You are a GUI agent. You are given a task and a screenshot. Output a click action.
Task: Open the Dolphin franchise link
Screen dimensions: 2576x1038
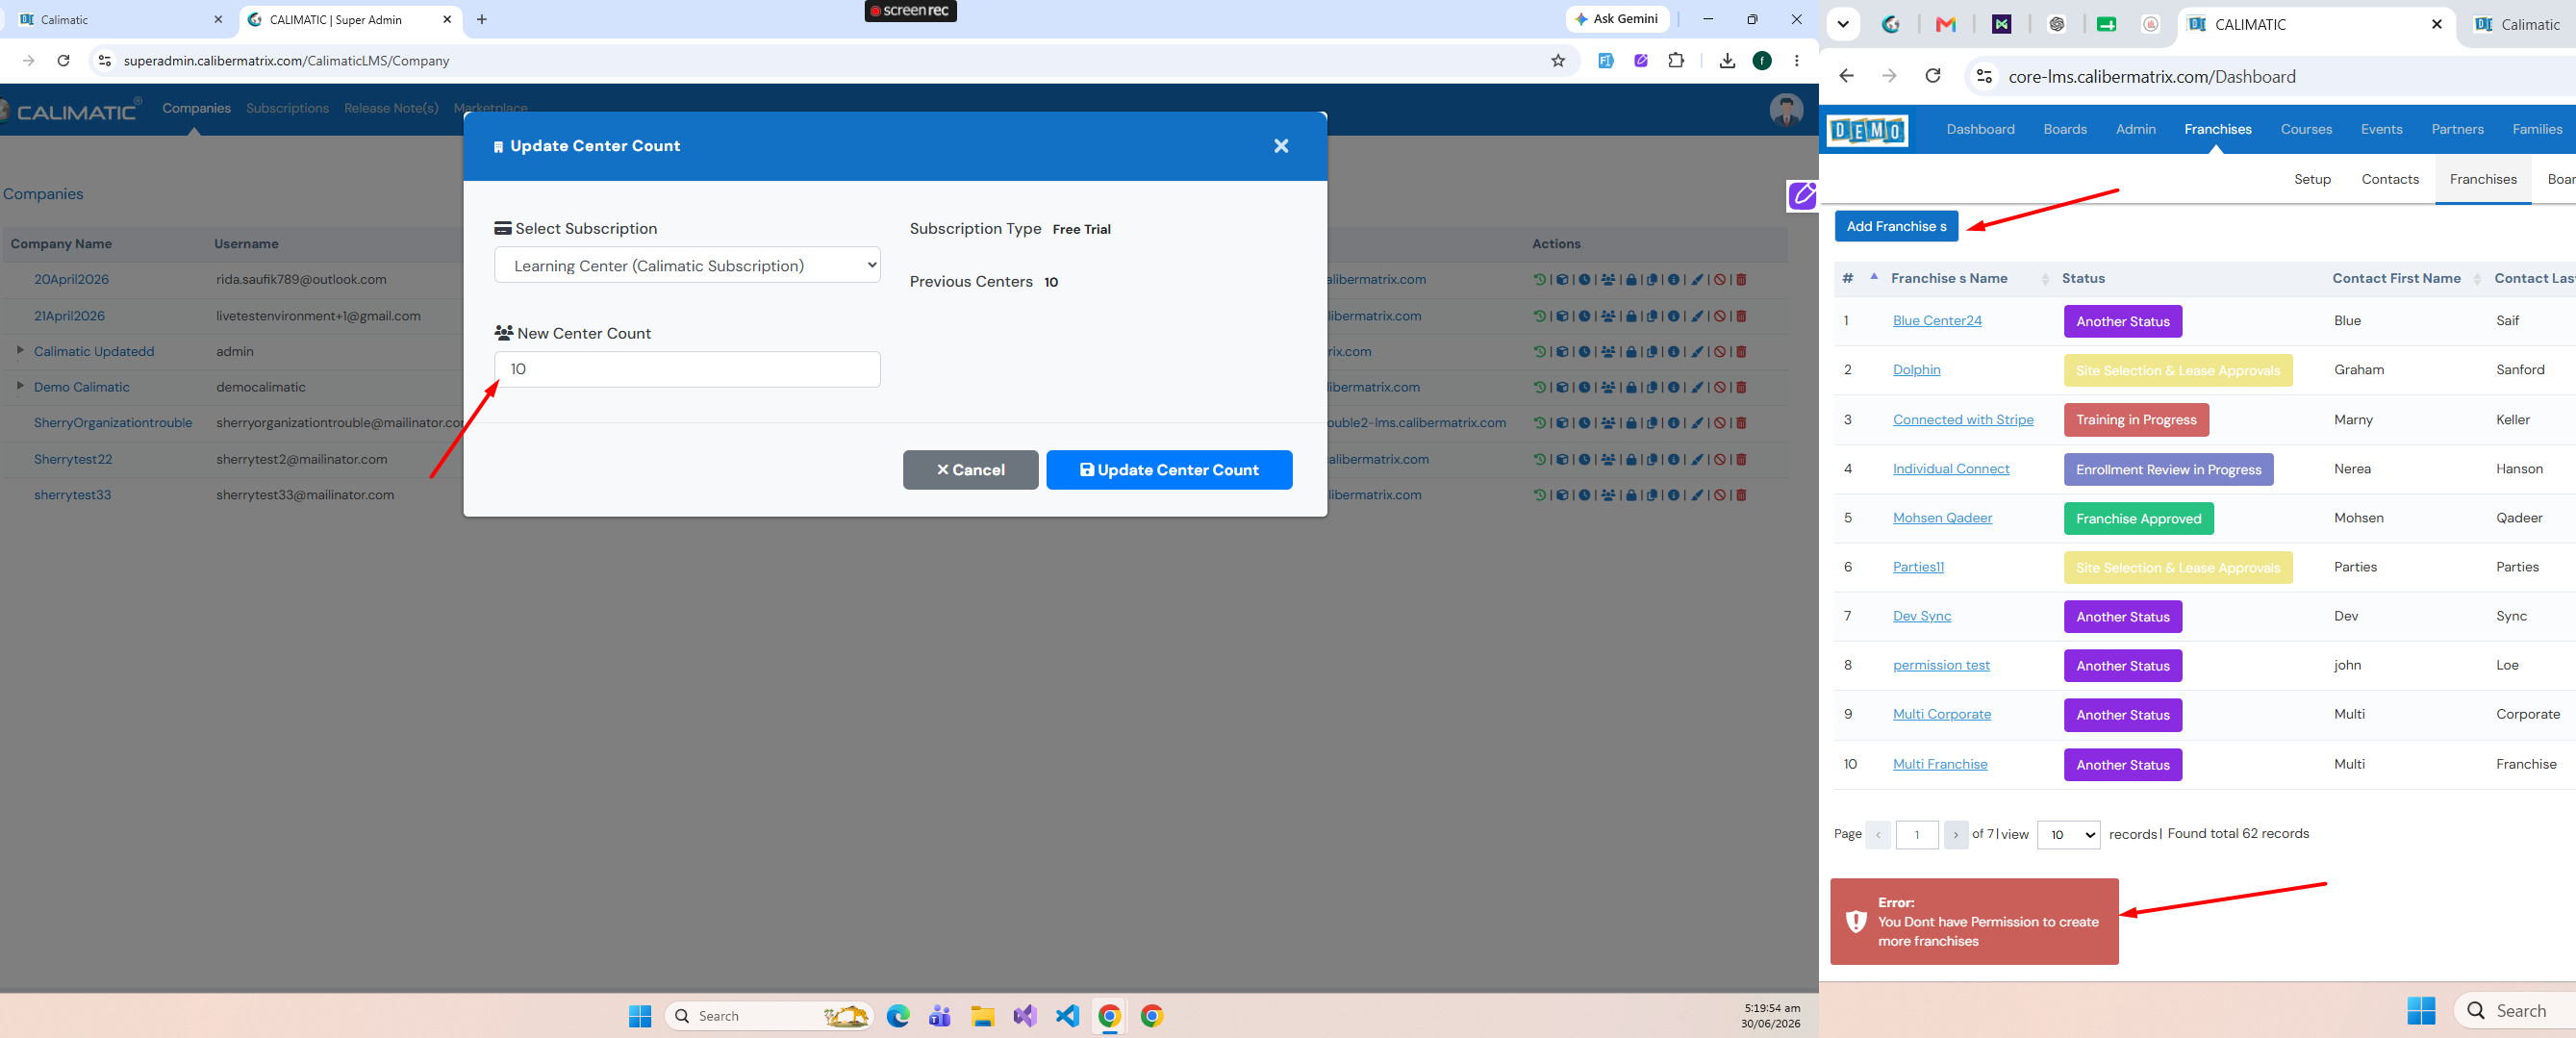pyautogui.click(x=1916, y=370)
